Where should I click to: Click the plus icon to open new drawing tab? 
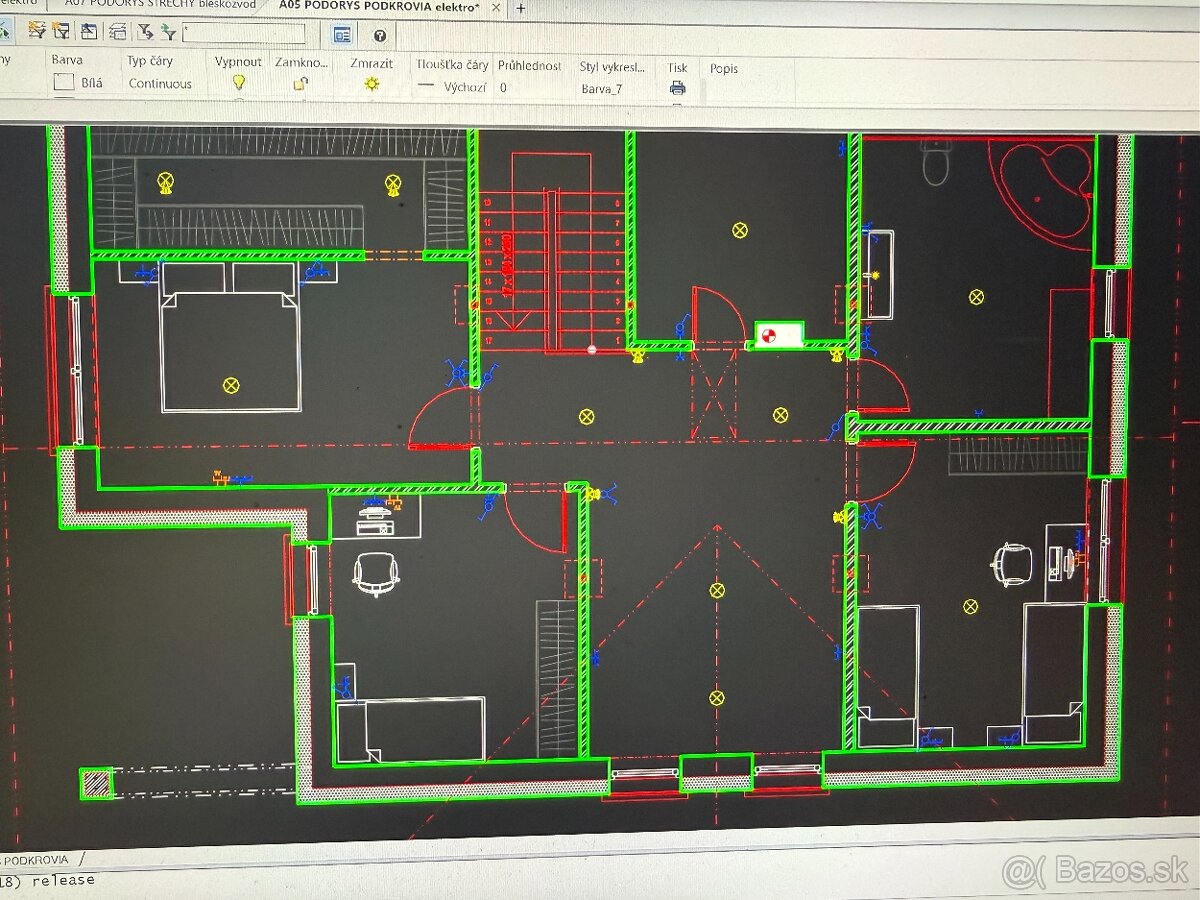click(x=520, y=7)
